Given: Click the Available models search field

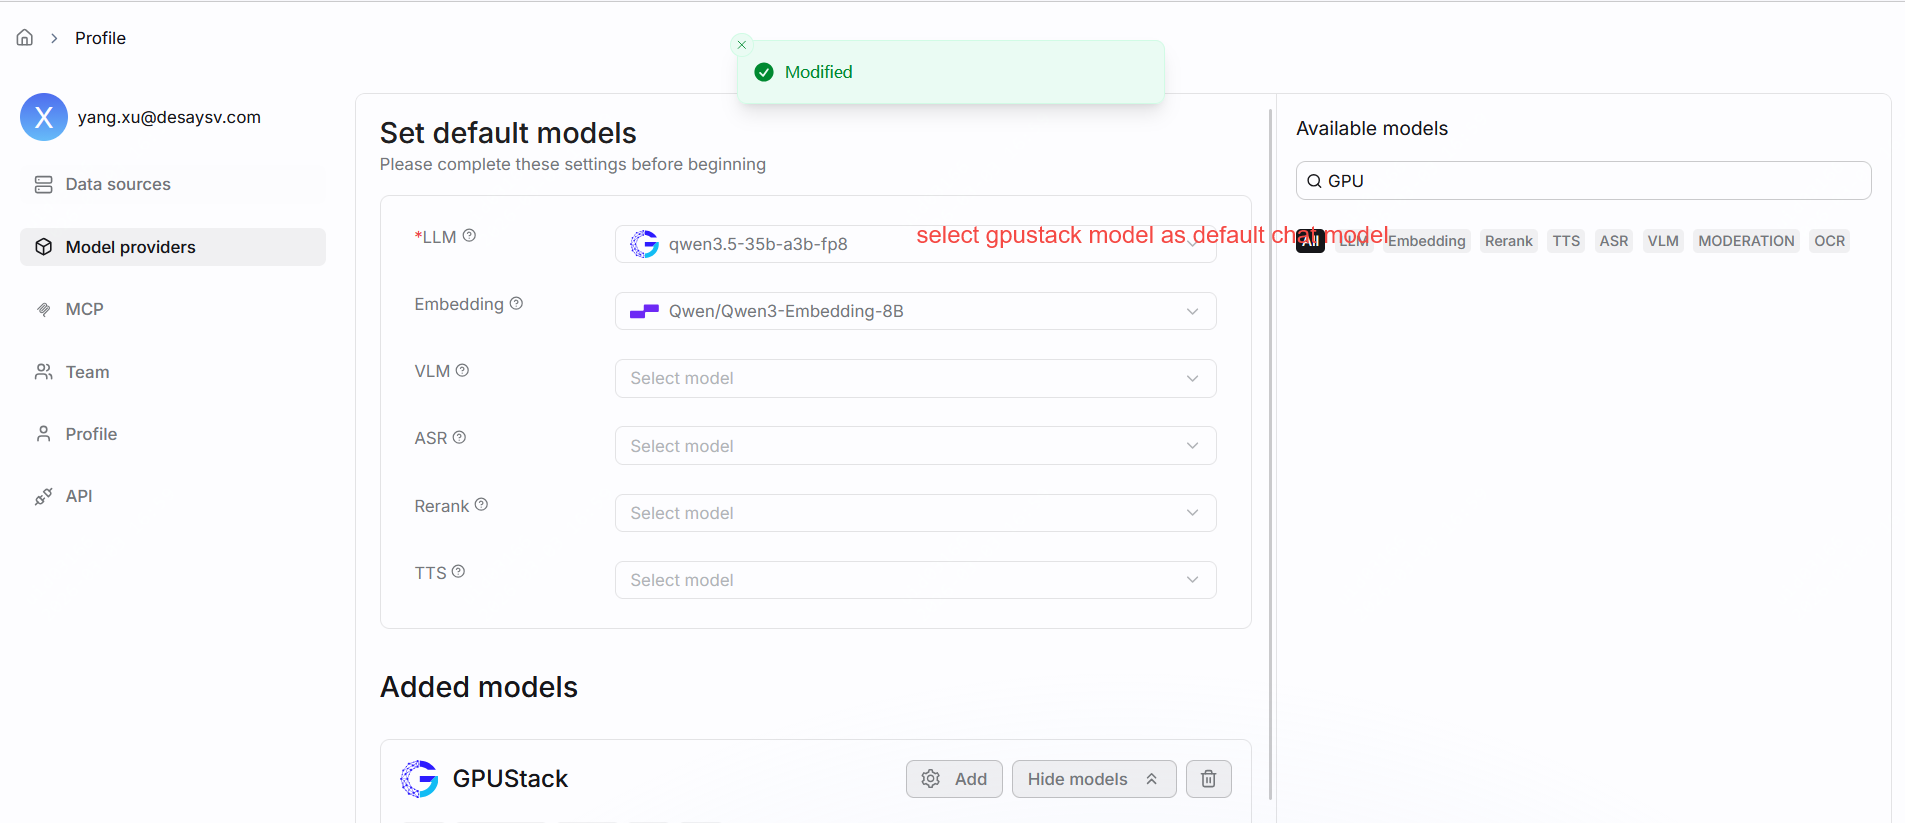Looking at the screenshot, I should [1583, 181].
